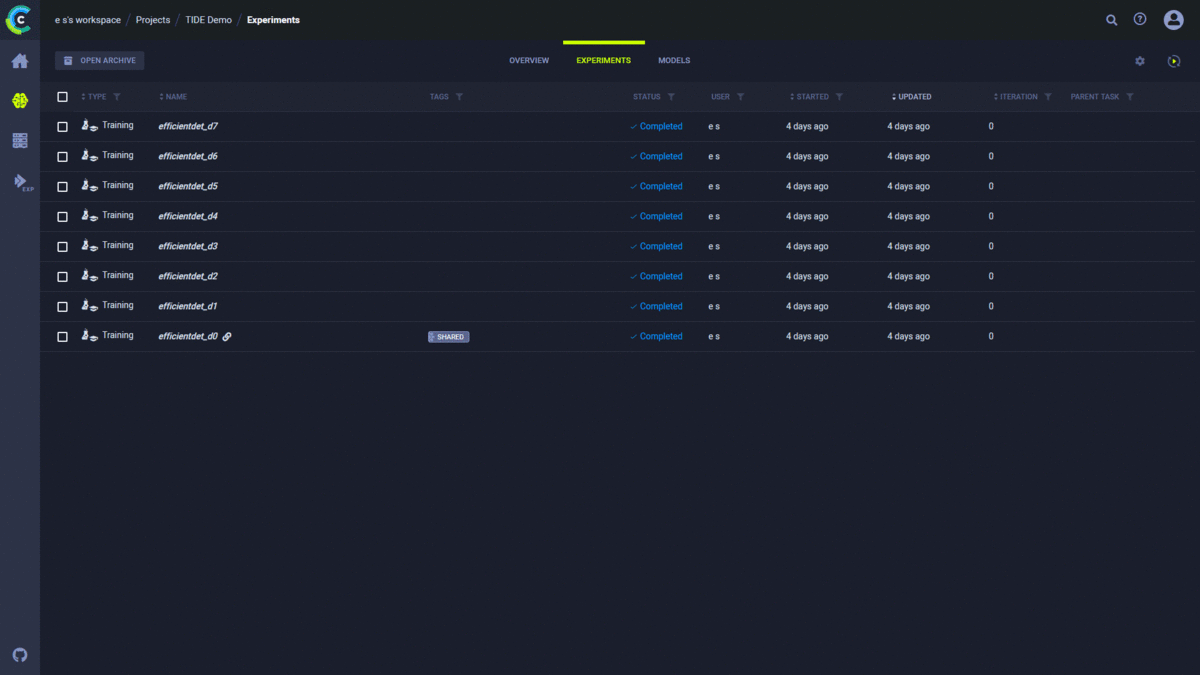Check the efficientdet_d0 row checkbox
This screenshot has height=675, width=1200.
pos(62,337)
